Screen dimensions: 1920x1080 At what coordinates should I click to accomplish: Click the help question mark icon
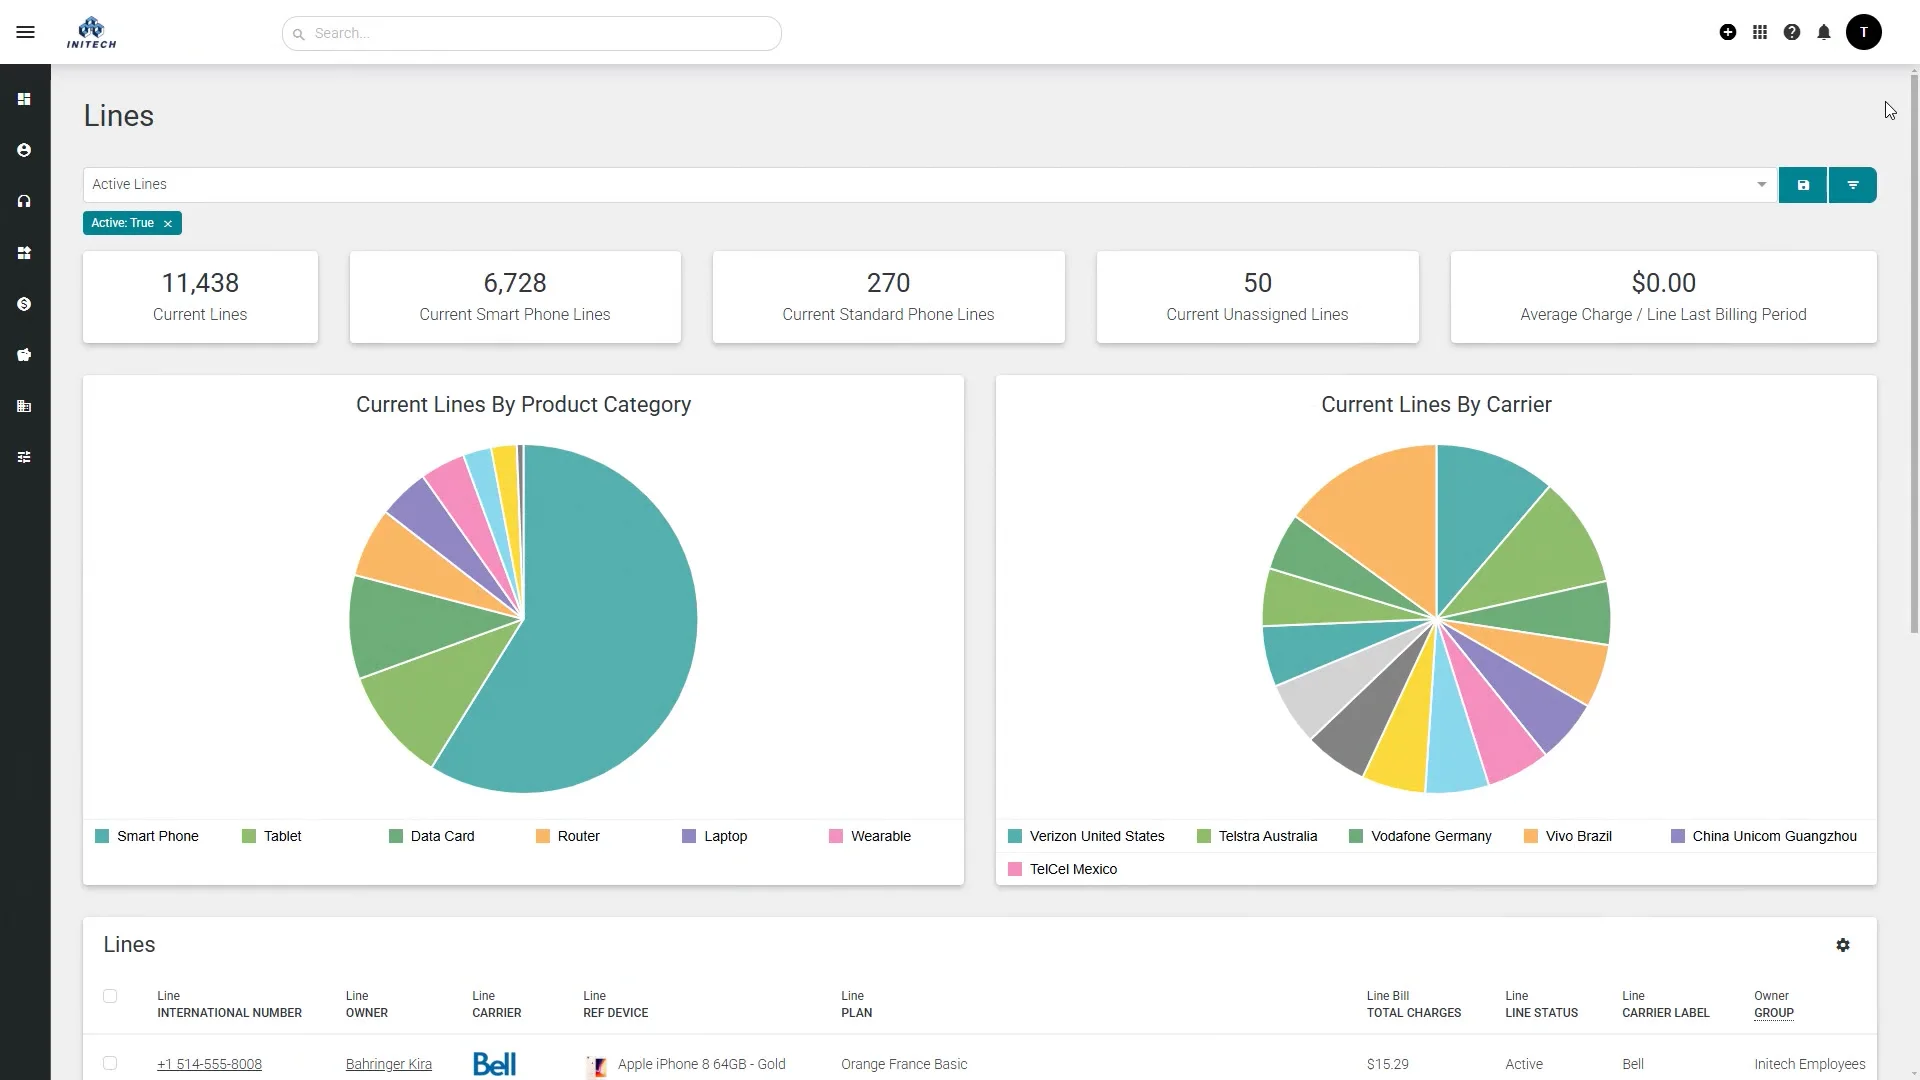tap(1792, 33)
